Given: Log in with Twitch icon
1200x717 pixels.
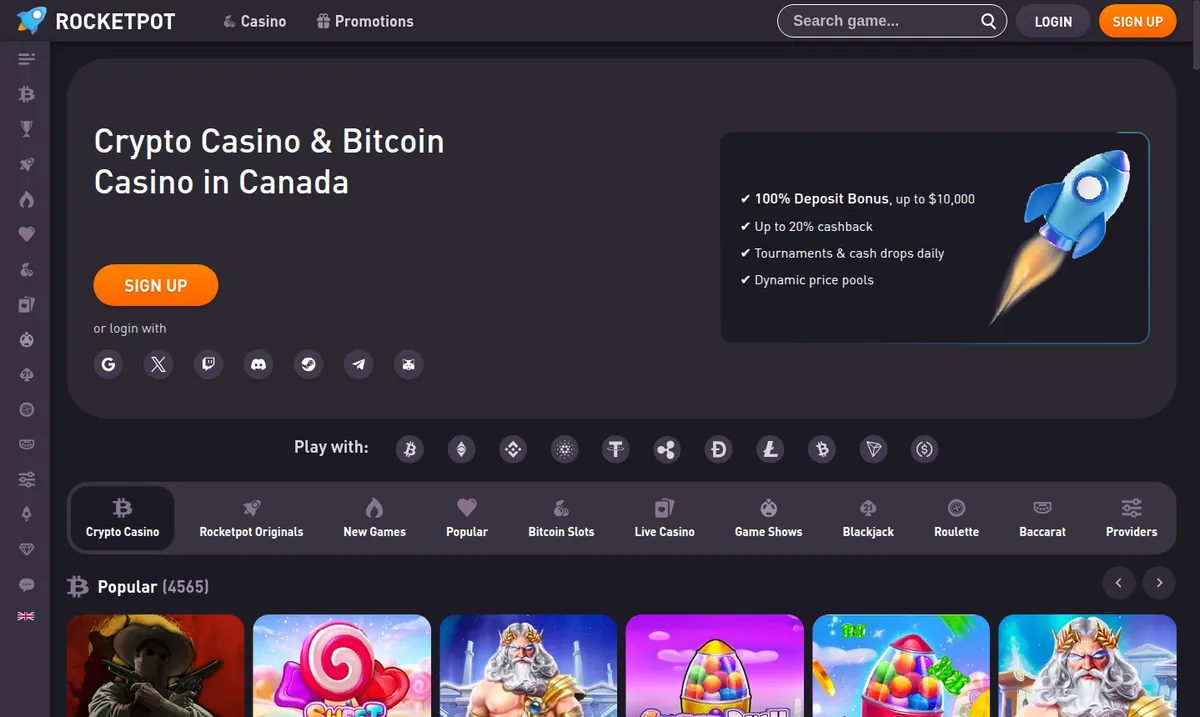Looking at the screenshot, I should pos(209,365).
